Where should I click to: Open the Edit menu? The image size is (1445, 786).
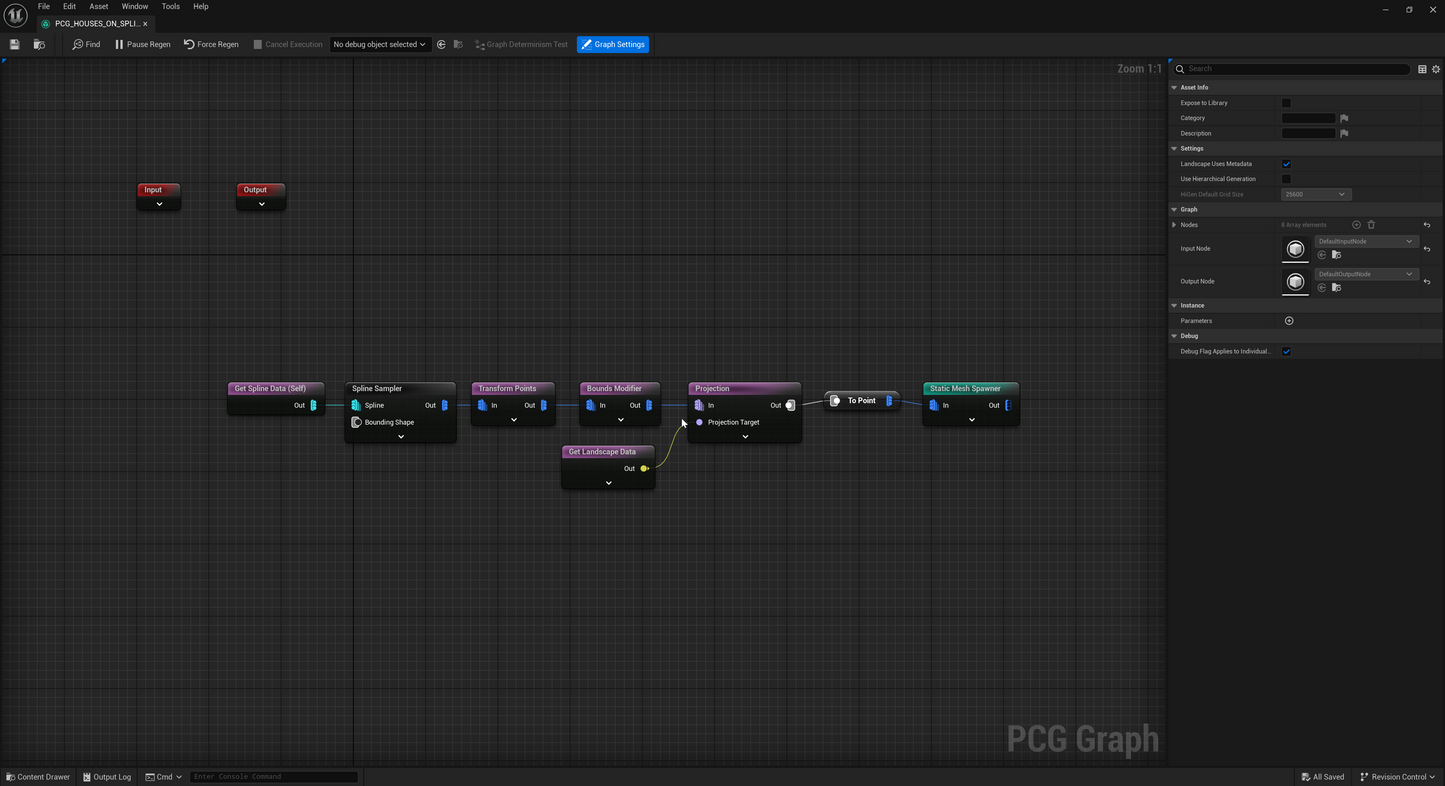(69, 6)
